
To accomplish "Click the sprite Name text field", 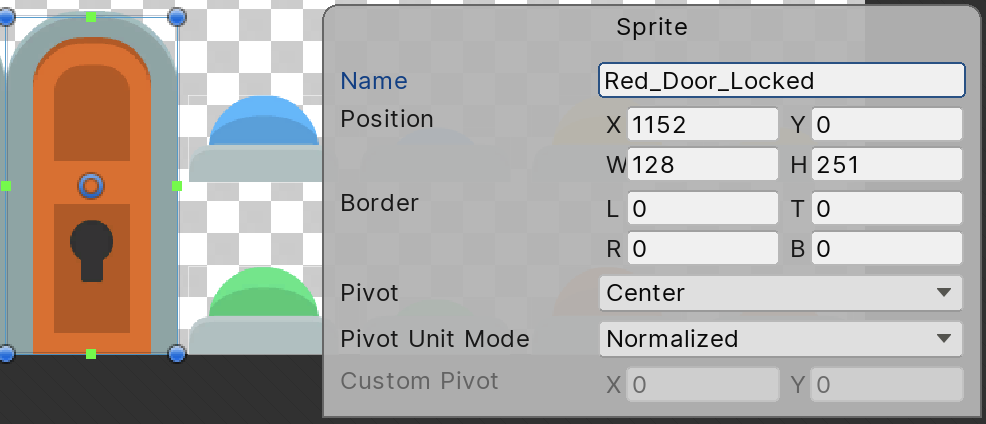I will [781, 80].
